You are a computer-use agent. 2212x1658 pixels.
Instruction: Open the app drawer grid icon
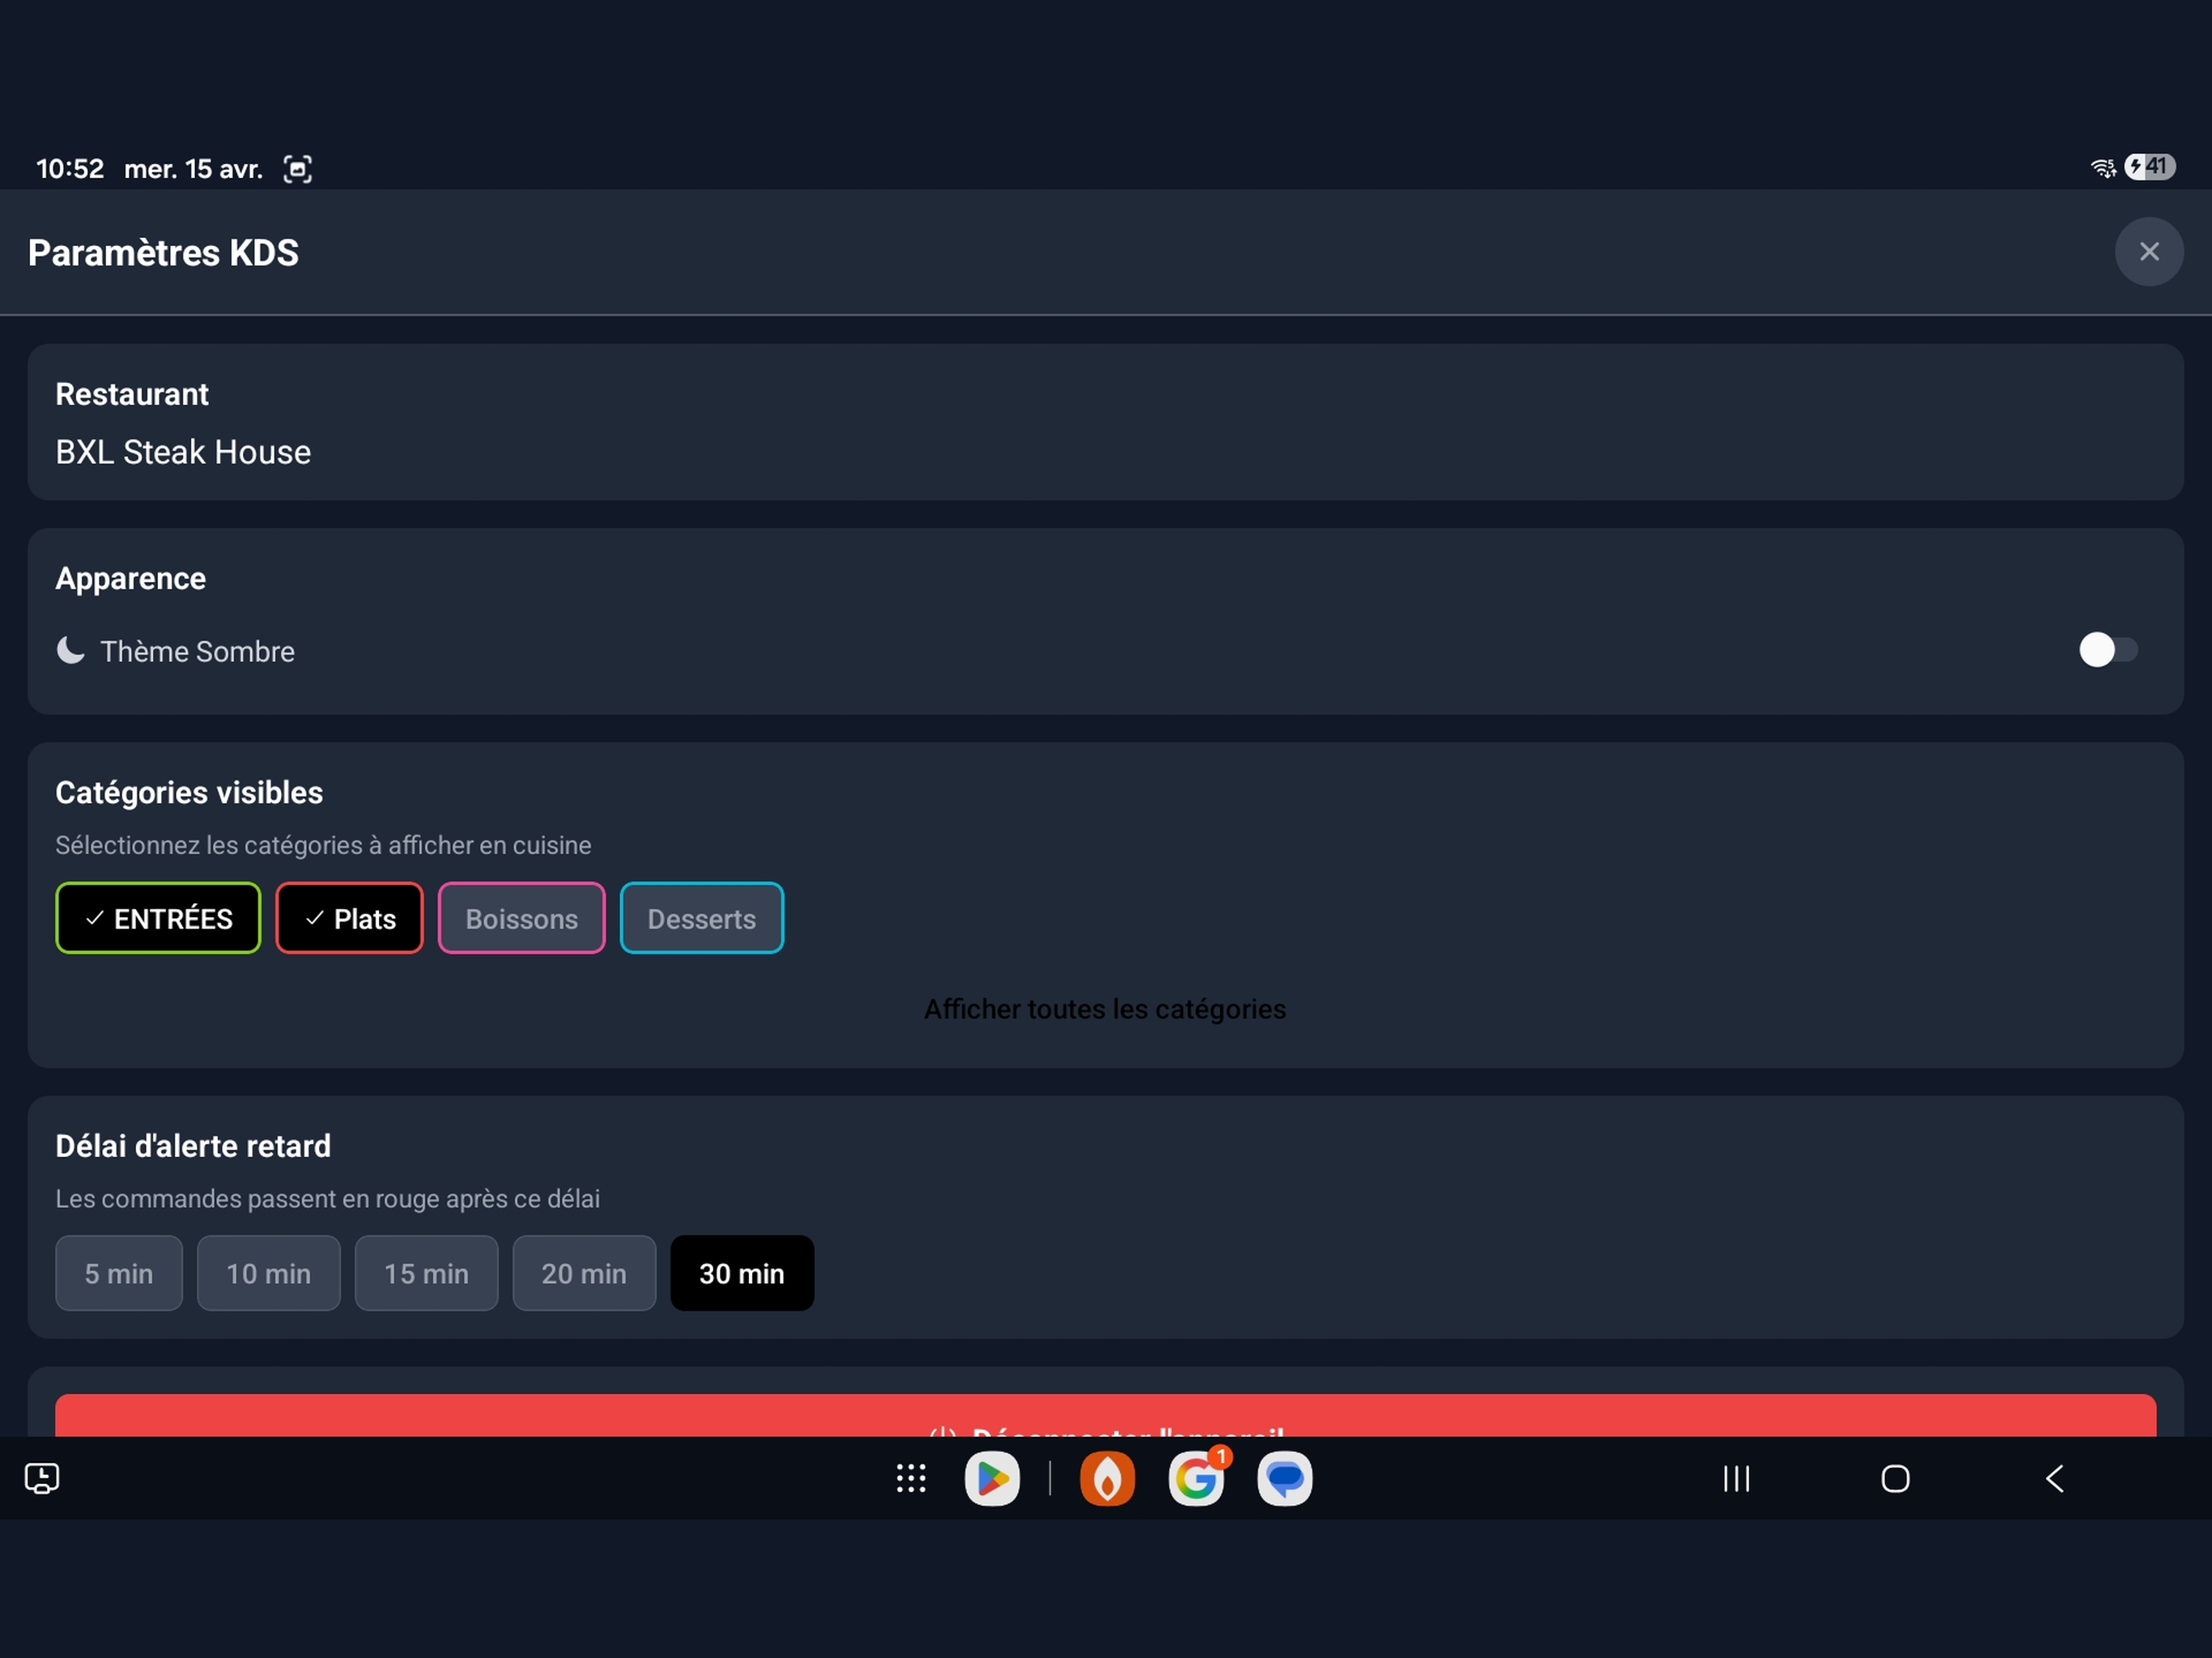click(x=911, y=1478)
